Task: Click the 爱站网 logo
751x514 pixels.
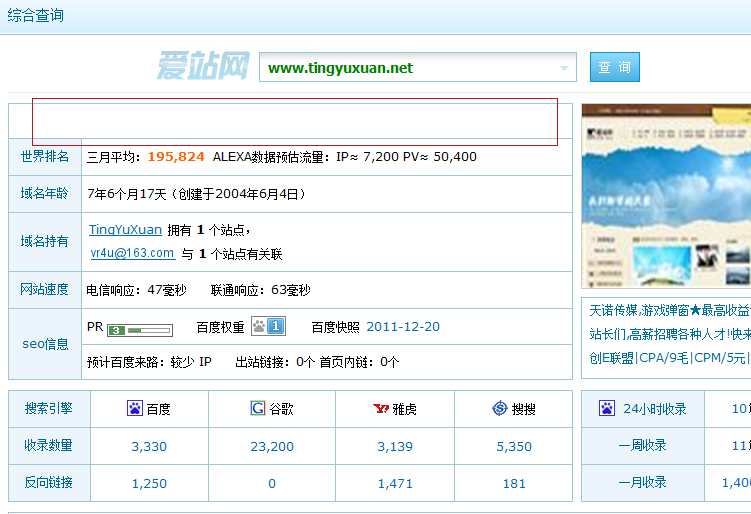Action: pyautogui.click(x=203, y=66)
